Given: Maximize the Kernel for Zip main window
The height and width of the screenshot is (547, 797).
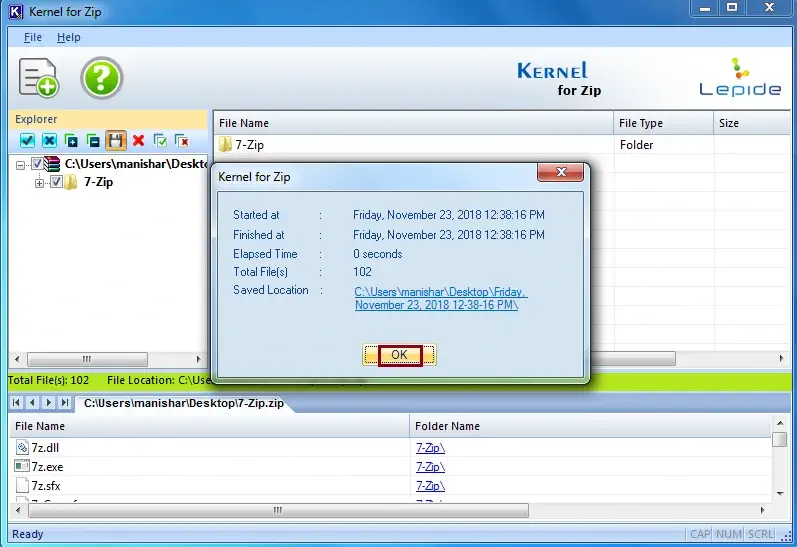Looking at the screenshot, I should 732,8.
